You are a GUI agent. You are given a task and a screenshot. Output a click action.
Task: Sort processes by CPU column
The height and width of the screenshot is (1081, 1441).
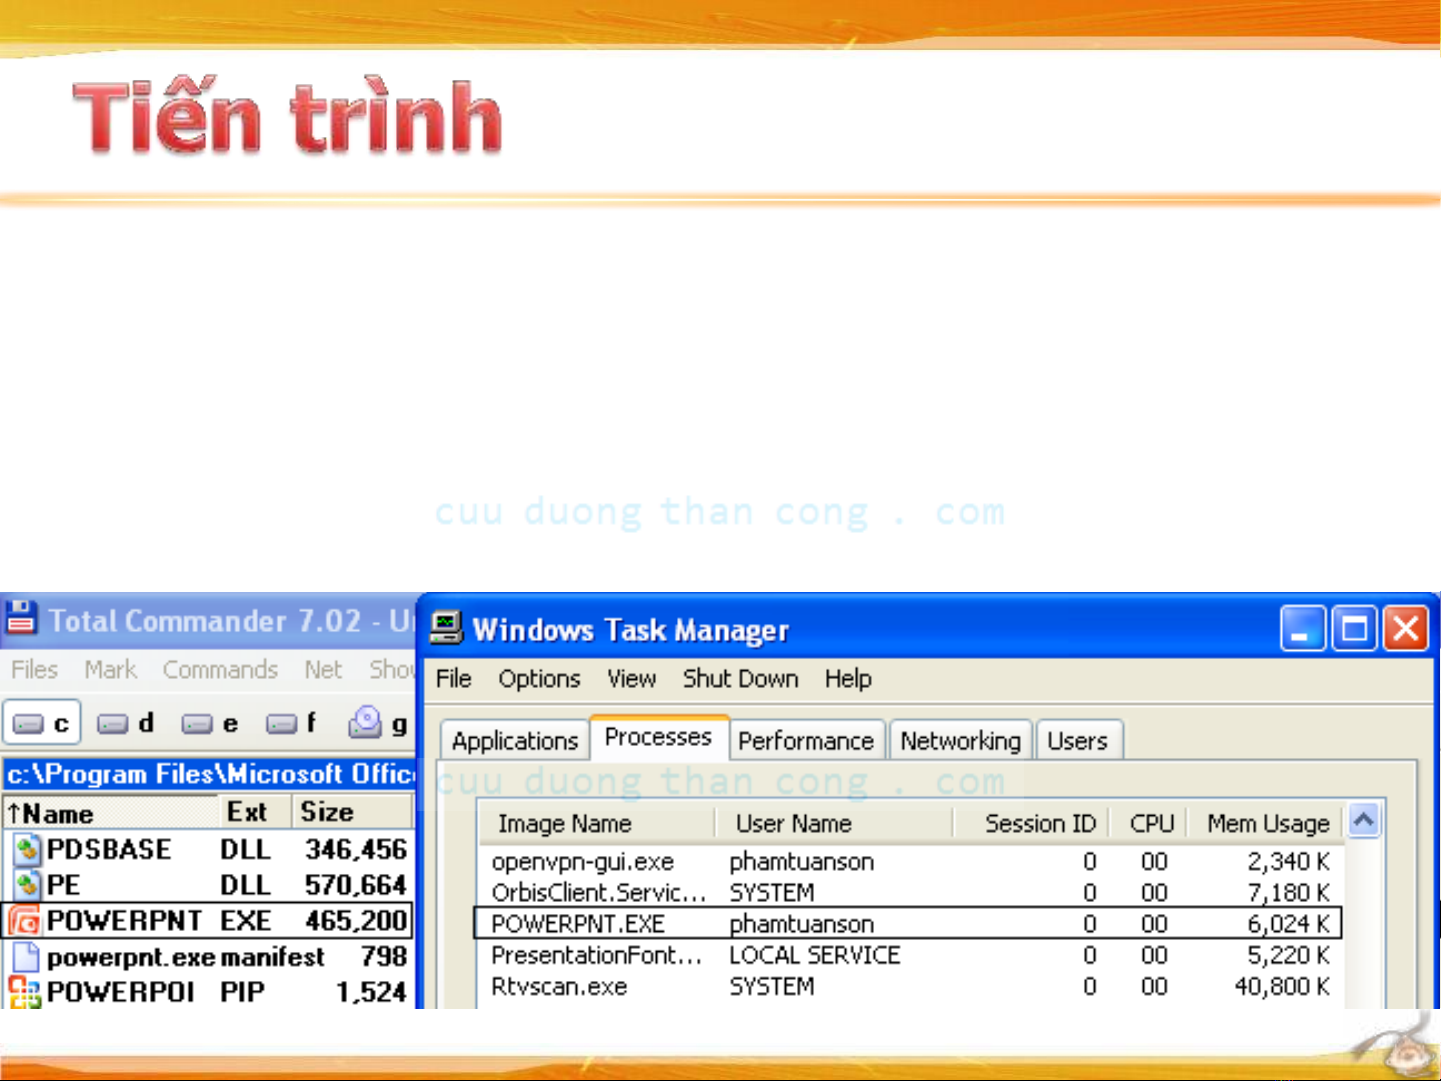tap(1147, 823)
